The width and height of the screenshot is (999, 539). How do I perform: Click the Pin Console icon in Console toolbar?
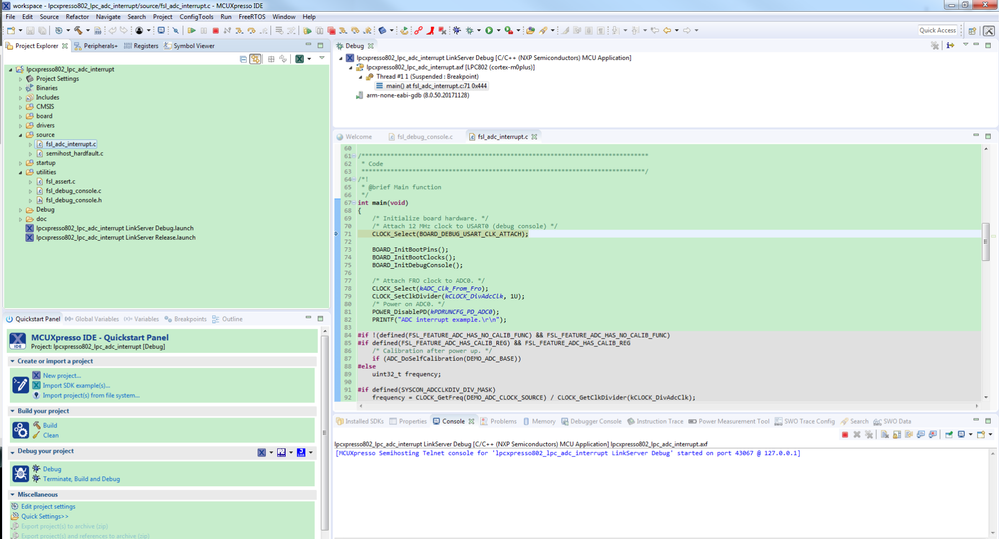click(949, 435)
